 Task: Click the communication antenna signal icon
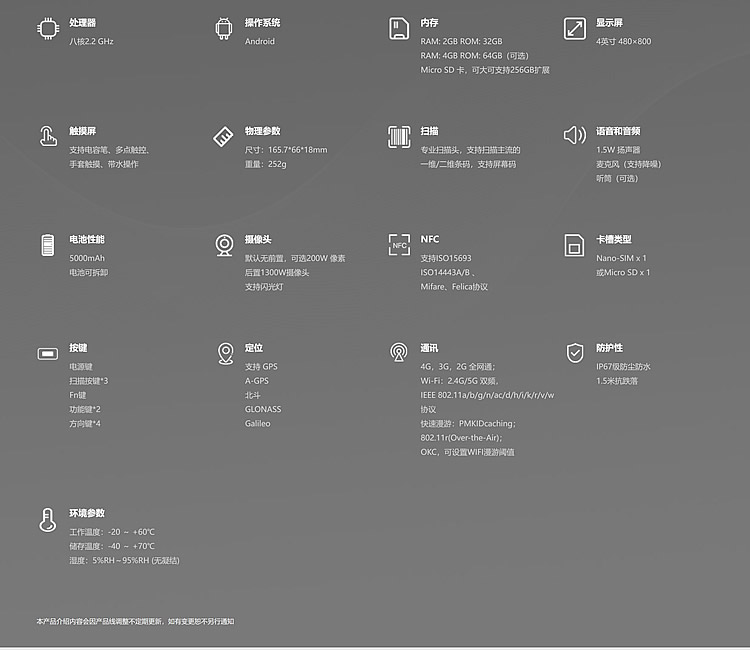[x=399, y=353]
